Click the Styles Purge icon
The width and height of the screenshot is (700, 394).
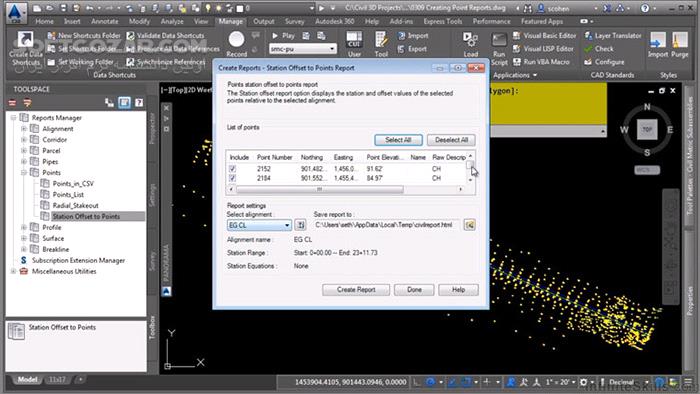click(679, 40)
